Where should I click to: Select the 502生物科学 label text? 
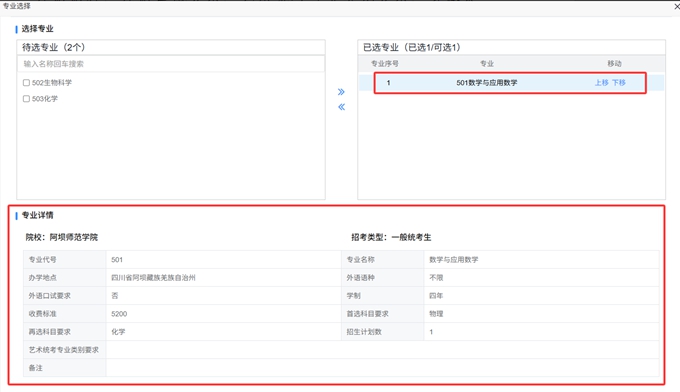point(52,82)
